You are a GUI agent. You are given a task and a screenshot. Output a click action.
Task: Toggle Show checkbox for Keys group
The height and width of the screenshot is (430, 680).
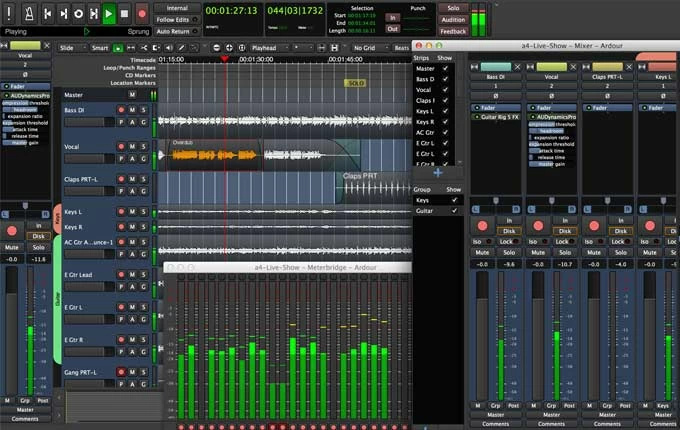(x=456, y=200)
